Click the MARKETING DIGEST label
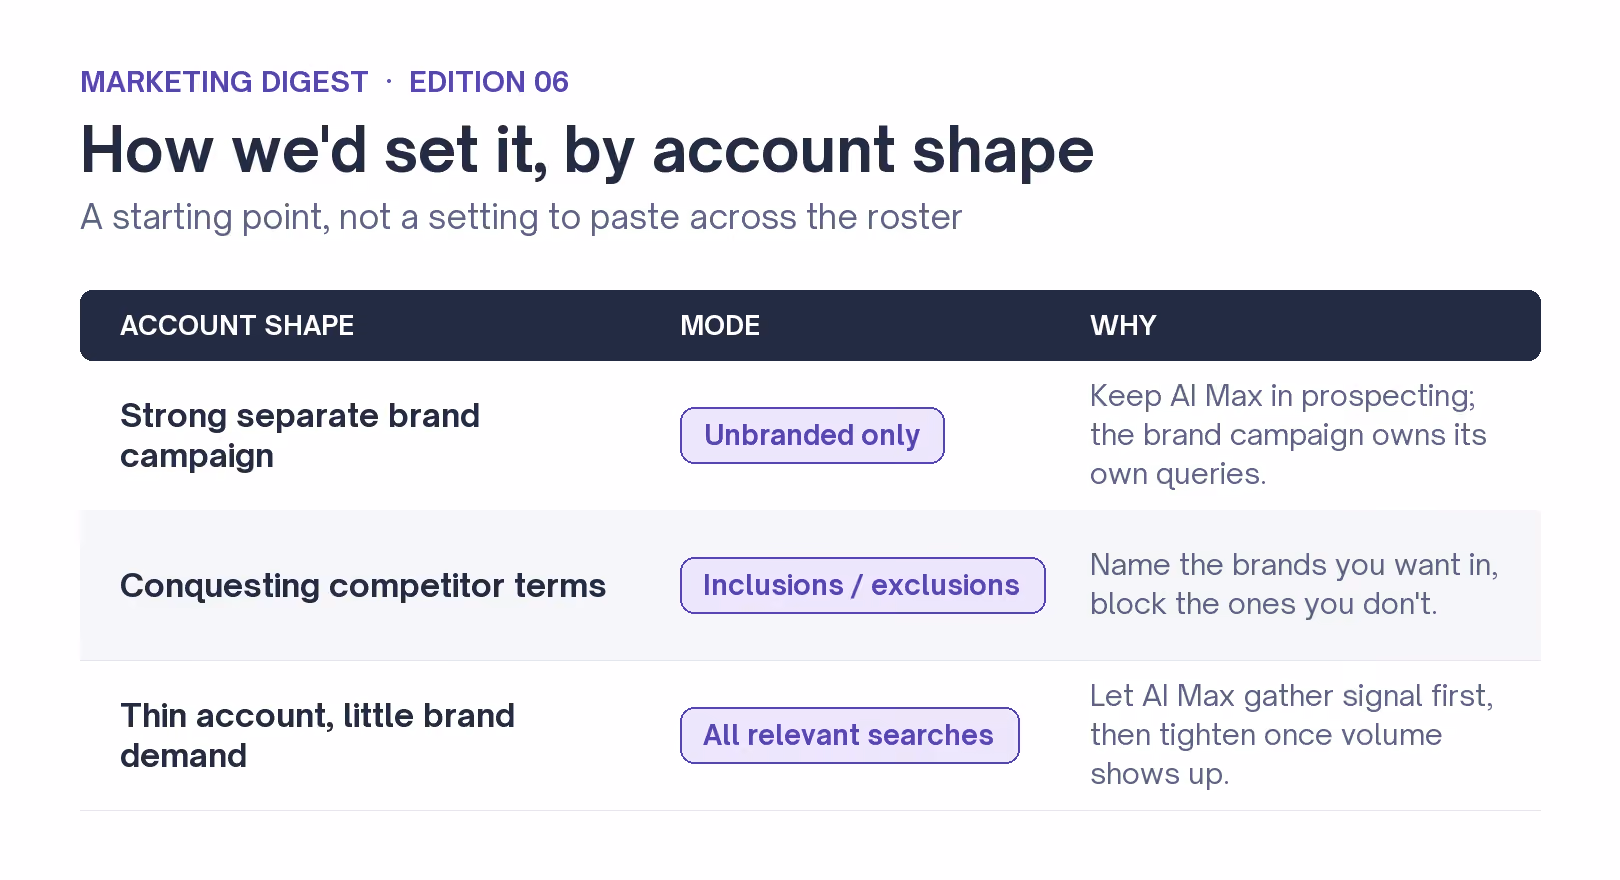 click(x=224, y=82)
